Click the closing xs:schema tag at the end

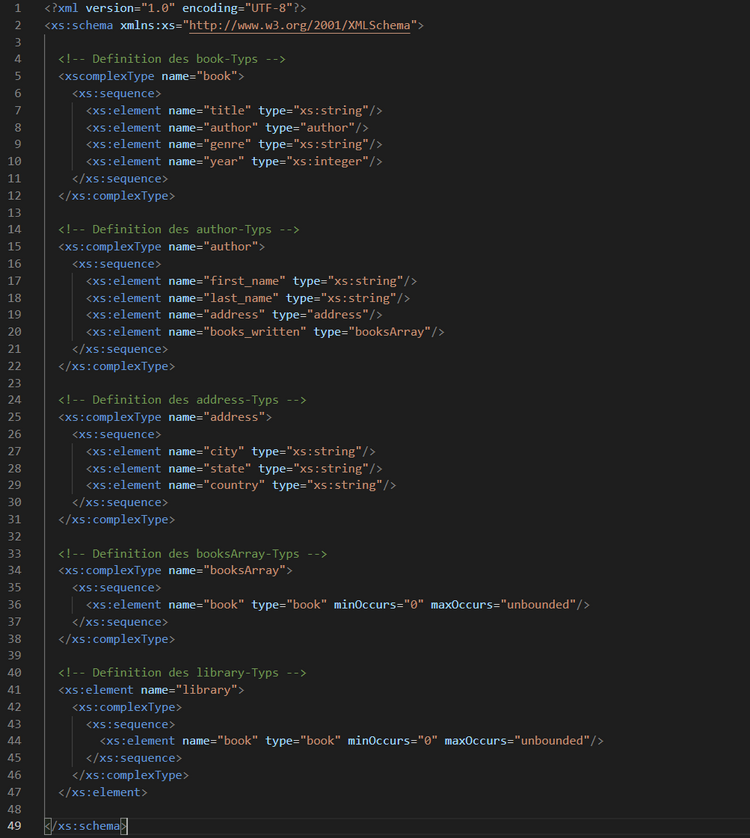click(x=86, y=826)
